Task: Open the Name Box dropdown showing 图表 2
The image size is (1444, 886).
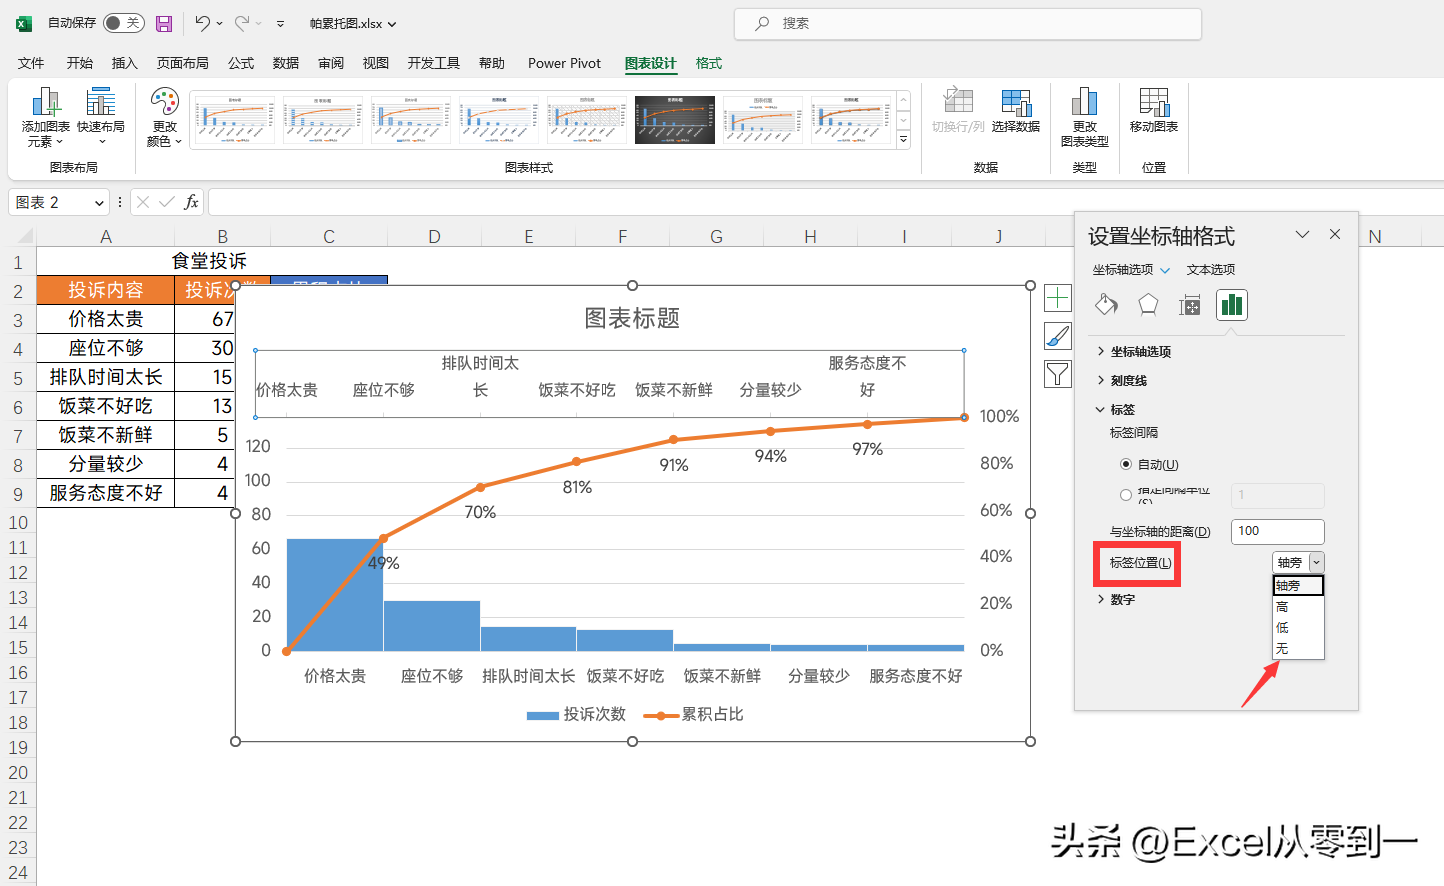Action: (x=99, y=203)
